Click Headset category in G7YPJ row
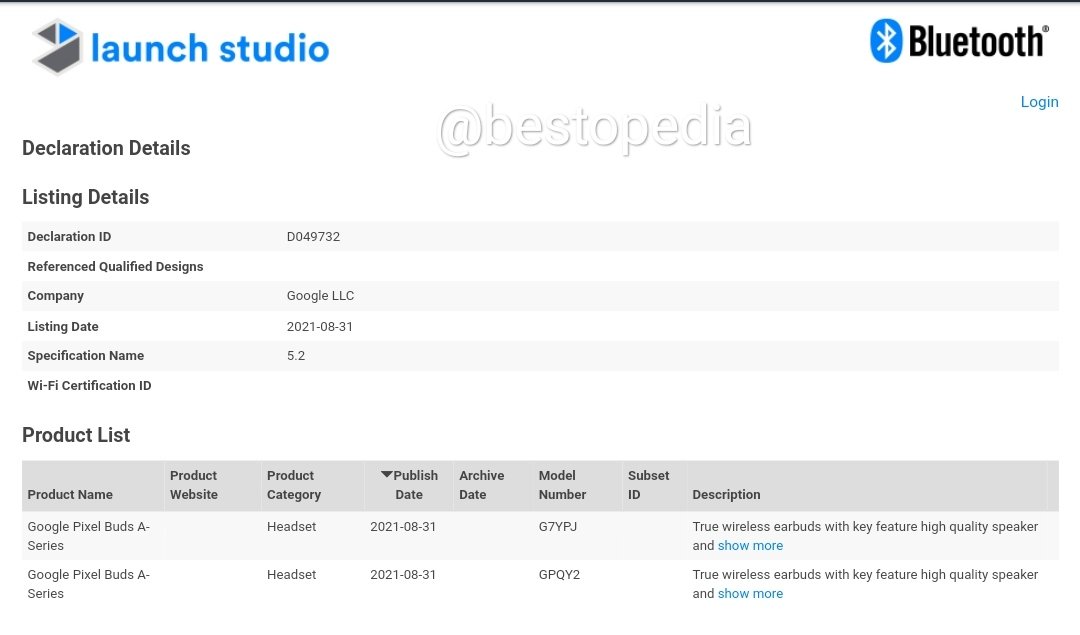 pyautogui.click(x=291, y=526)
